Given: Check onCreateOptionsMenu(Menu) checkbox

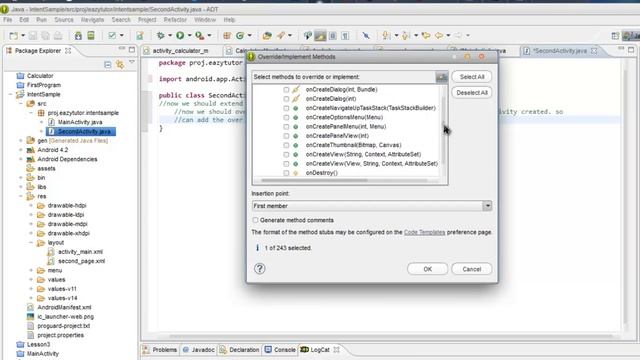Looking at the screenshot, I should tap(286, 118).
